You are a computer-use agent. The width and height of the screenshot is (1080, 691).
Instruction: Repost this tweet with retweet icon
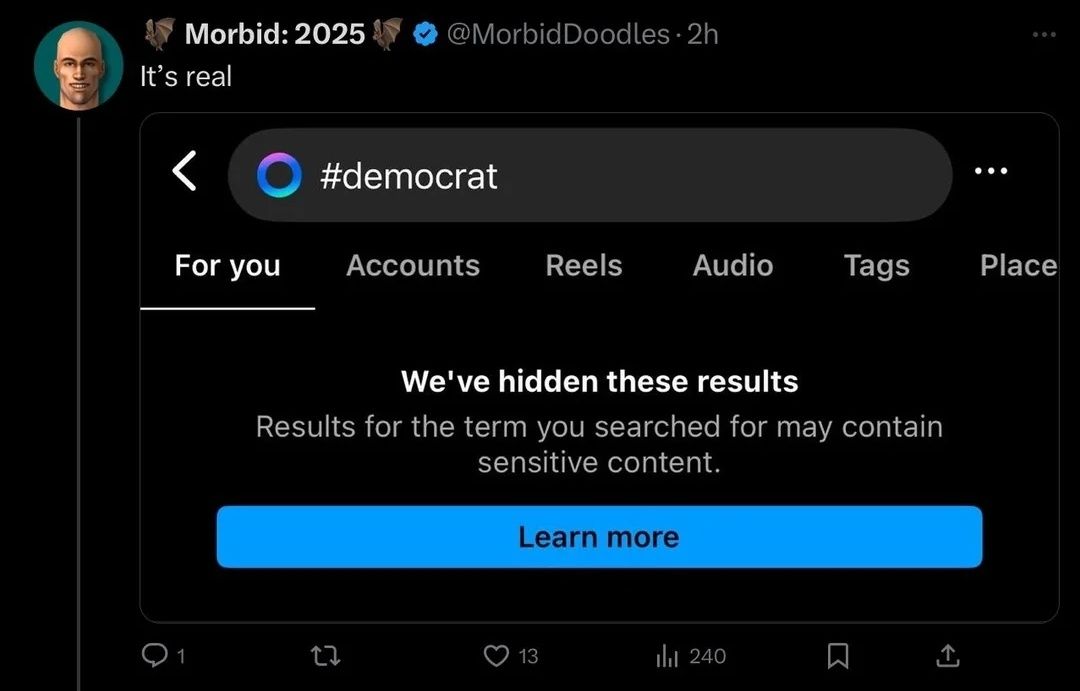pos(322,656)
